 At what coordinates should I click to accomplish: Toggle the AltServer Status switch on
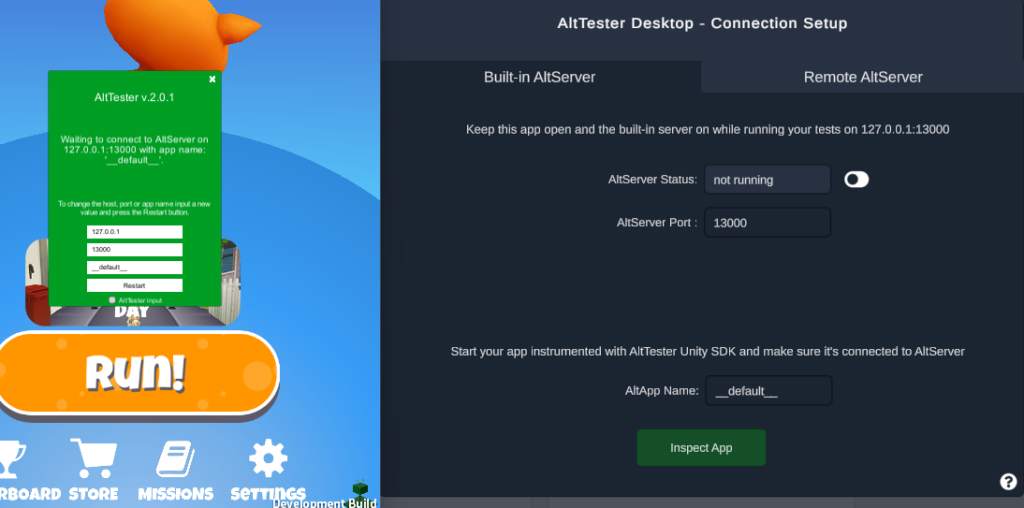pyautogui.click(x=856, y=180)
